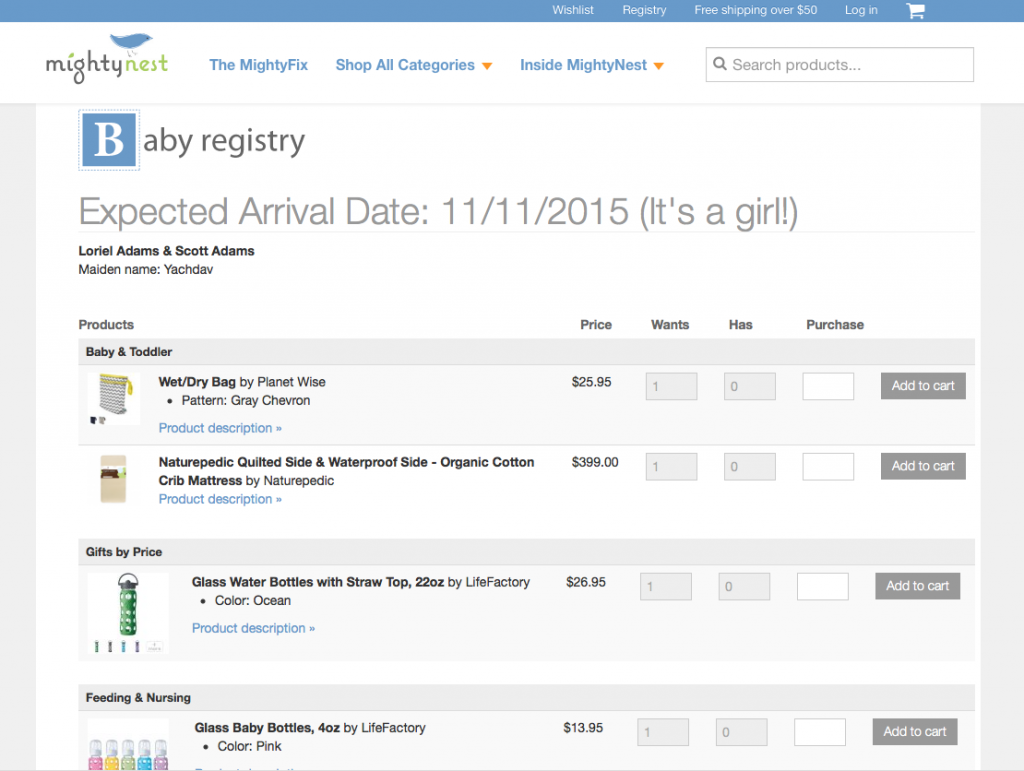Open The MightyFix page
The height and width of the screenshot is (771, 1024).
(258, 65)
